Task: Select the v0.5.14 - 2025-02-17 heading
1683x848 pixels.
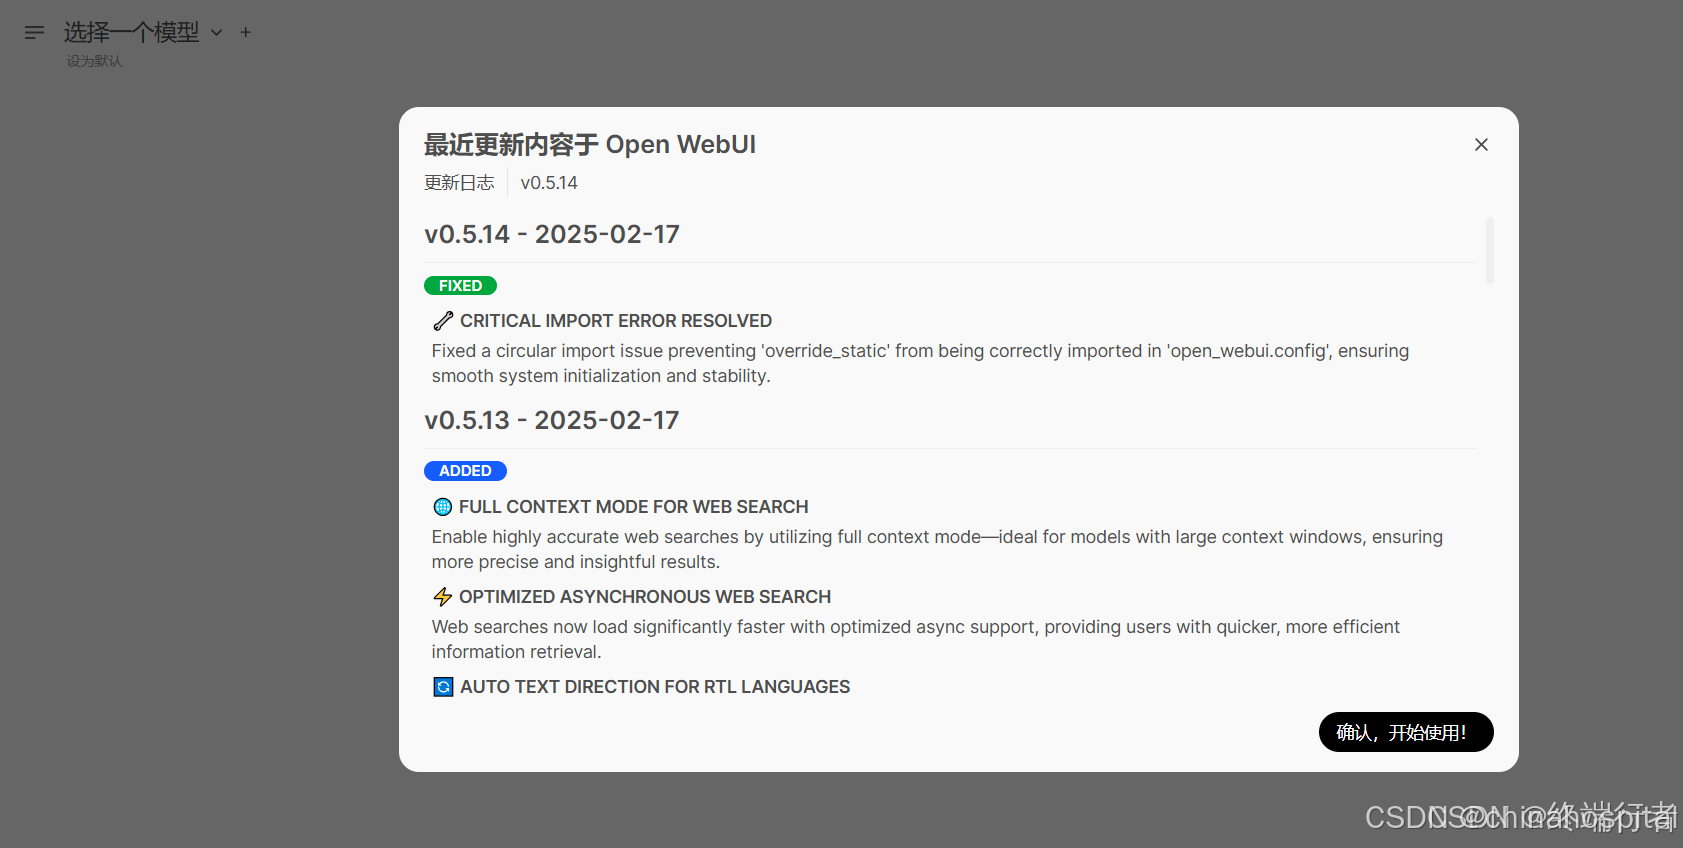Action: [552, 234]
